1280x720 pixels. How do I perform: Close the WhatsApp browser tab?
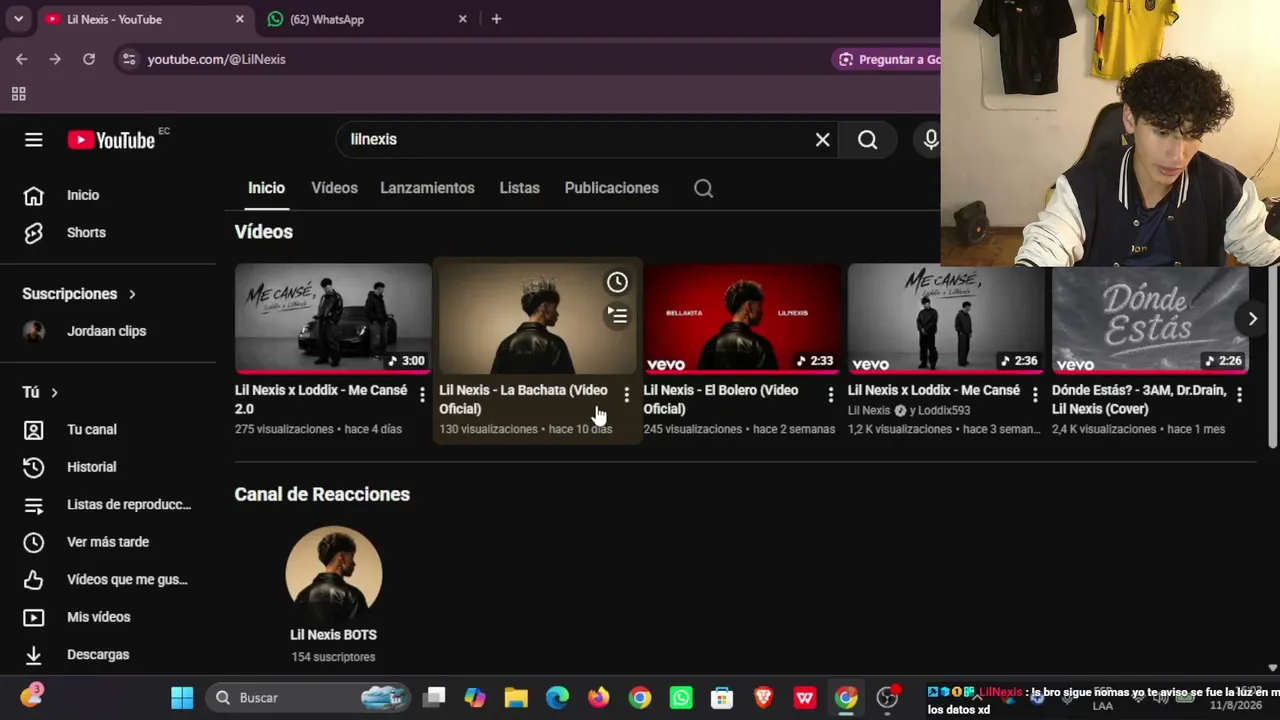(x=463, y=19)
